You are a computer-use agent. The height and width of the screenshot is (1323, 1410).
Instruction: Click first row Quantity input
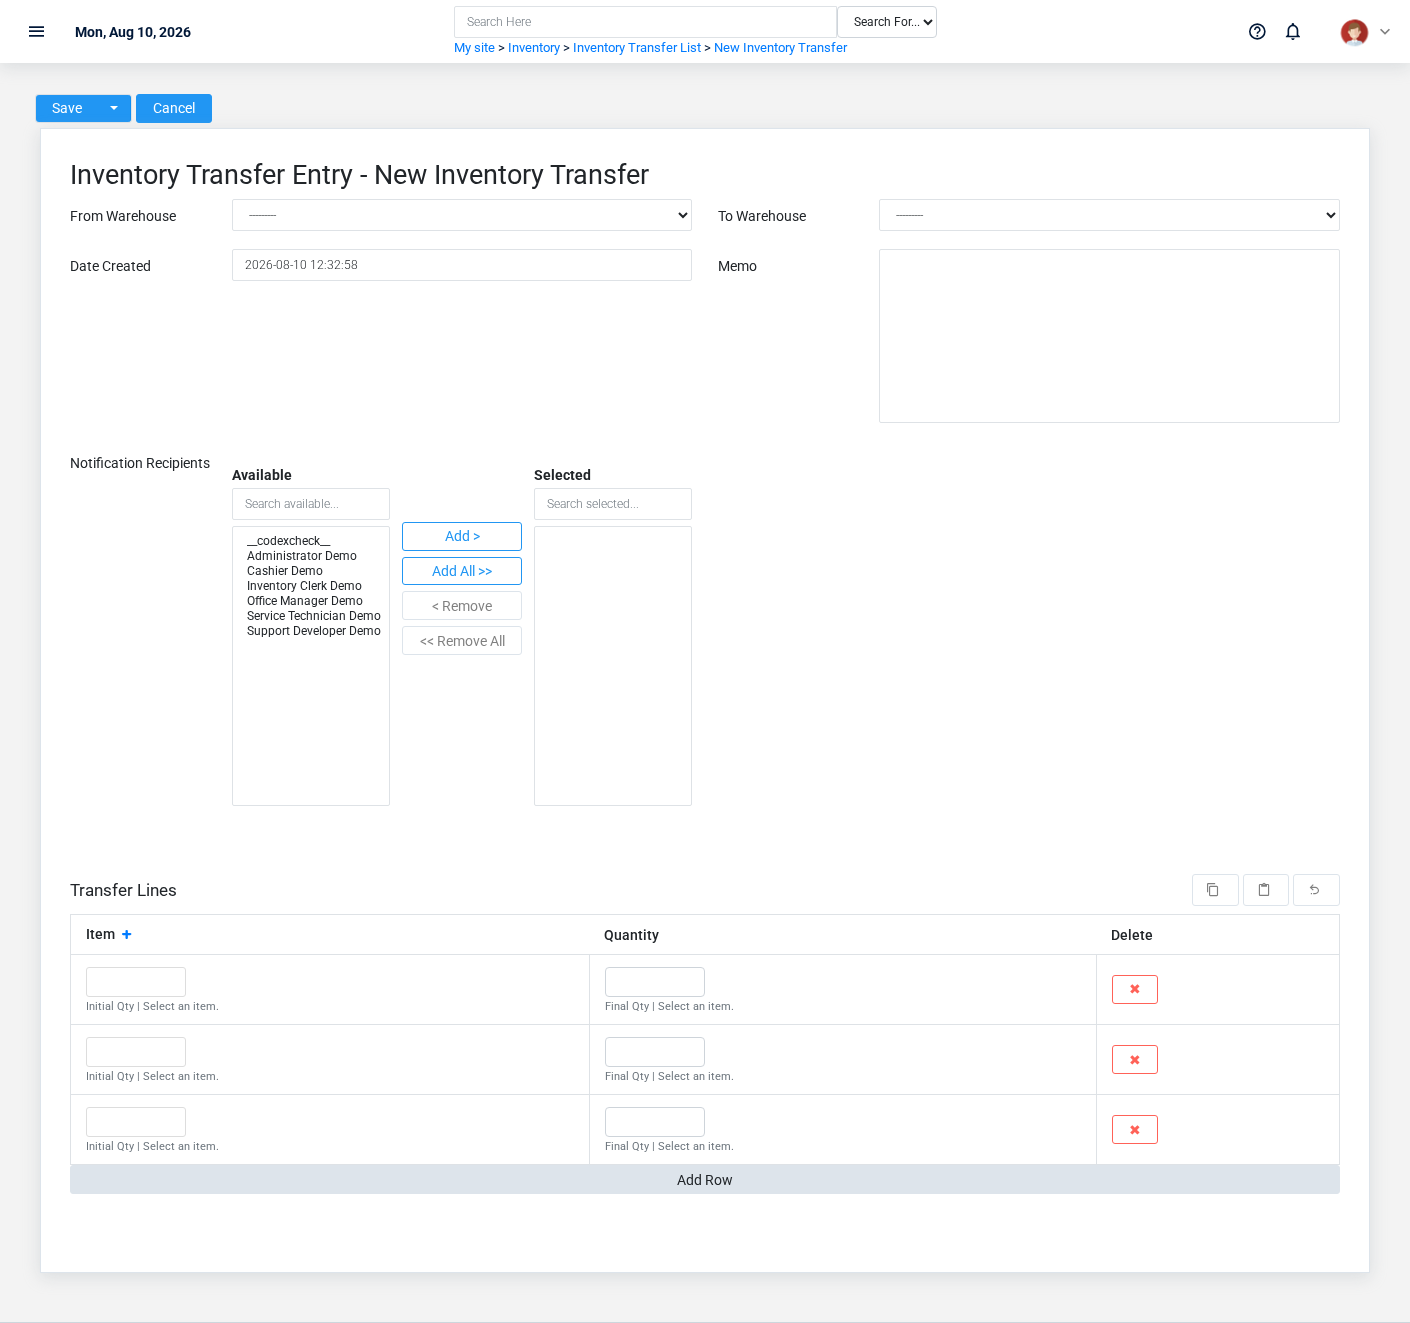point(655,982)
